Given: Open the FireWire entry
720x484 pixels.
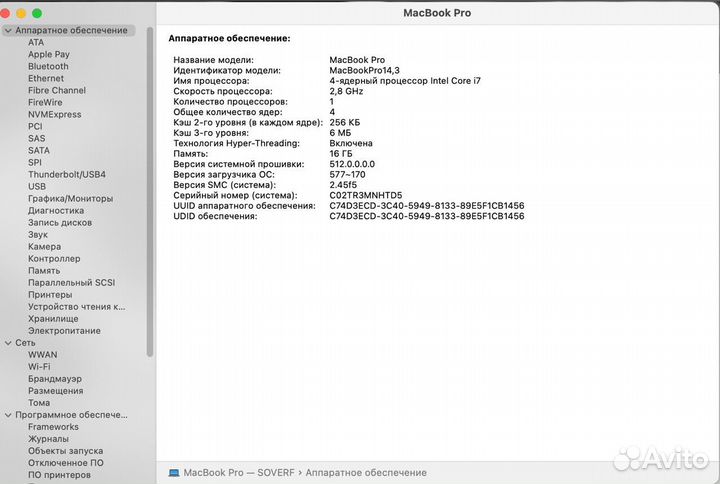Looking at the screenshot, I should coord(45,102).
